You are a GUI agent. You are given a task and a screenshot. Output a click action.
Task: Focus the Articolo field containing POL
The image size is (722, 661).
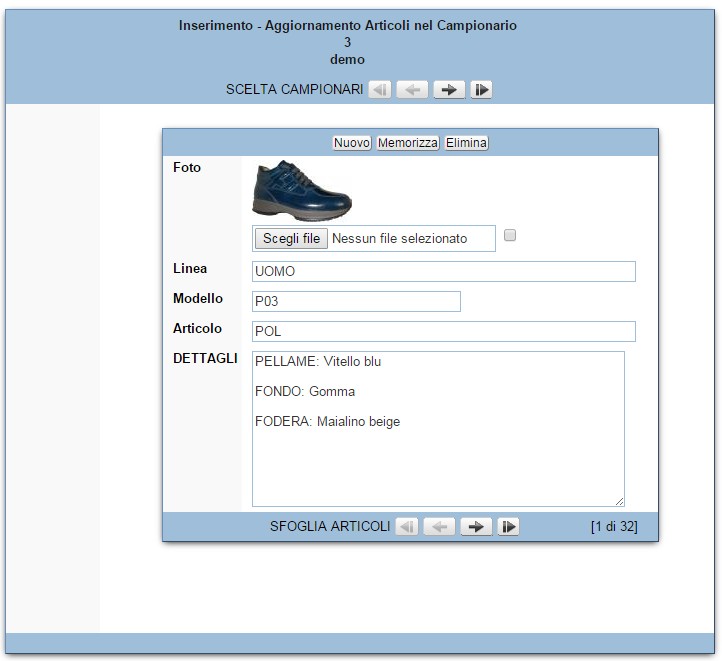(444, 331)
